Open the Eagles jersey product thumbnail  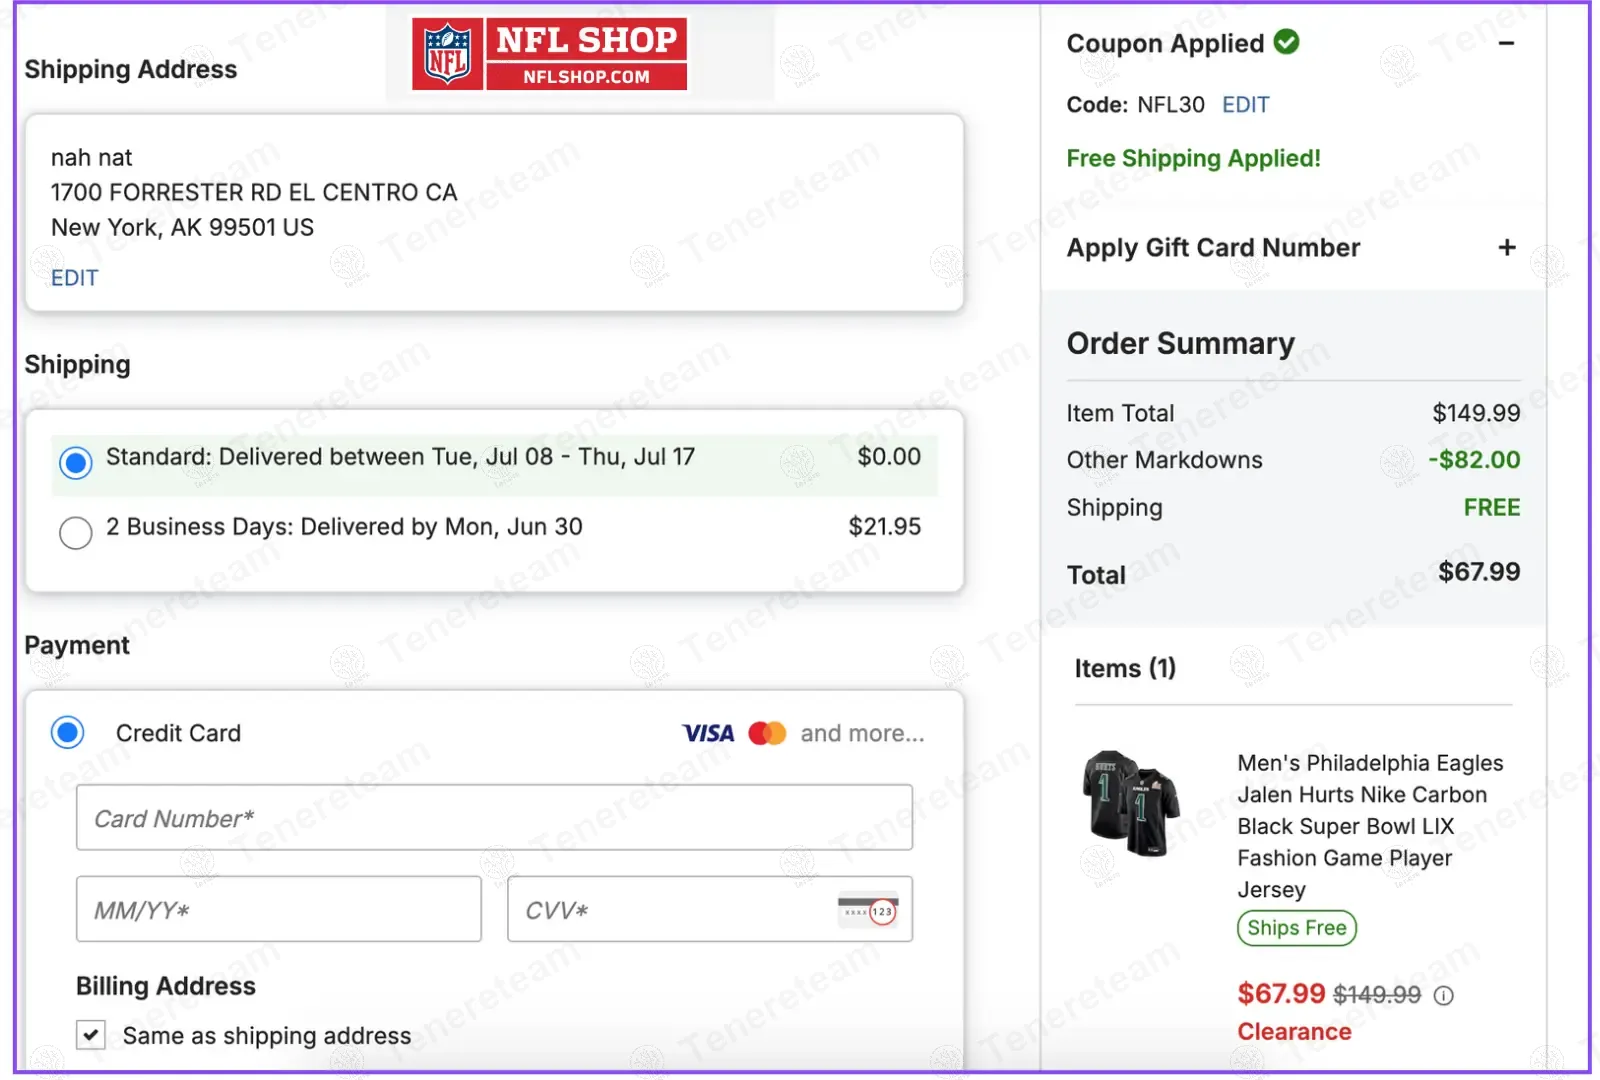click(x=1131, y=803)
